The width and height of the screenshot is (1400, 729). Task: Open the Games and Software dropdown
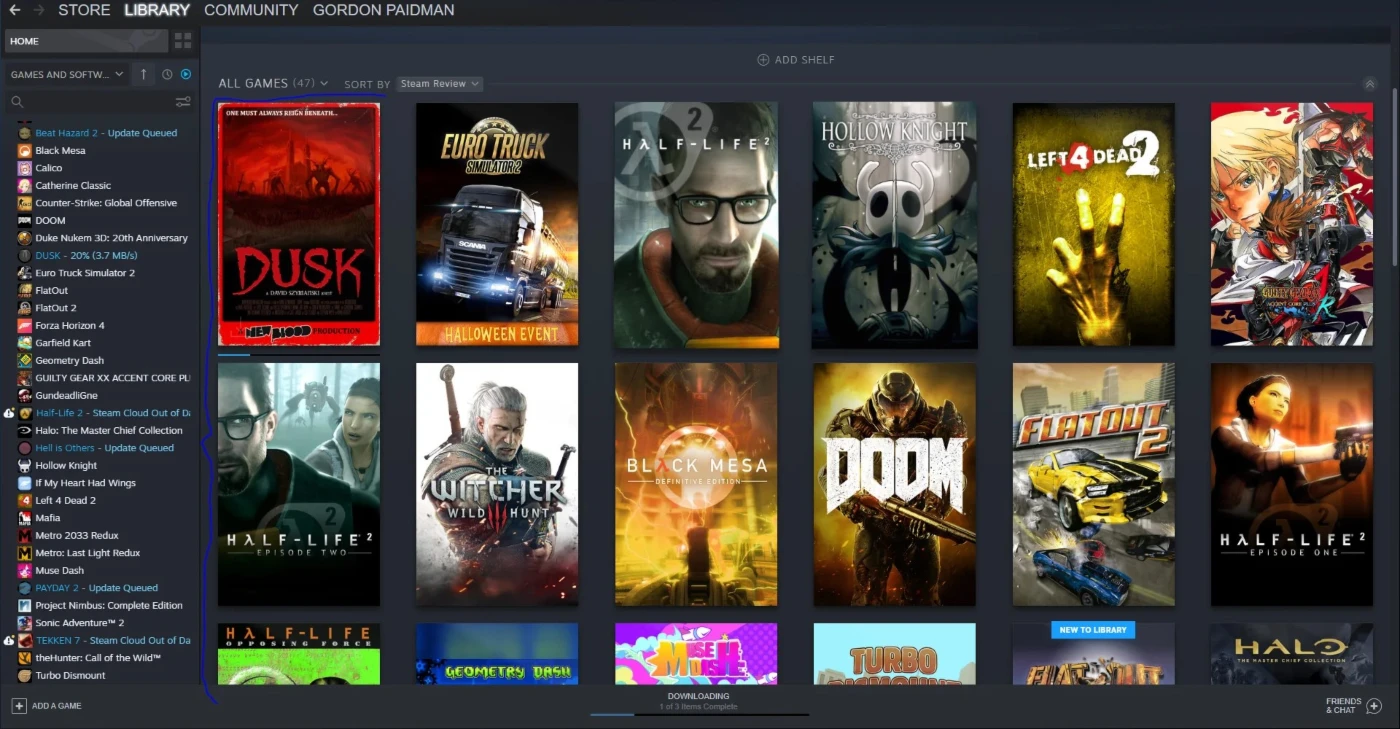click(x=66, y=74)
